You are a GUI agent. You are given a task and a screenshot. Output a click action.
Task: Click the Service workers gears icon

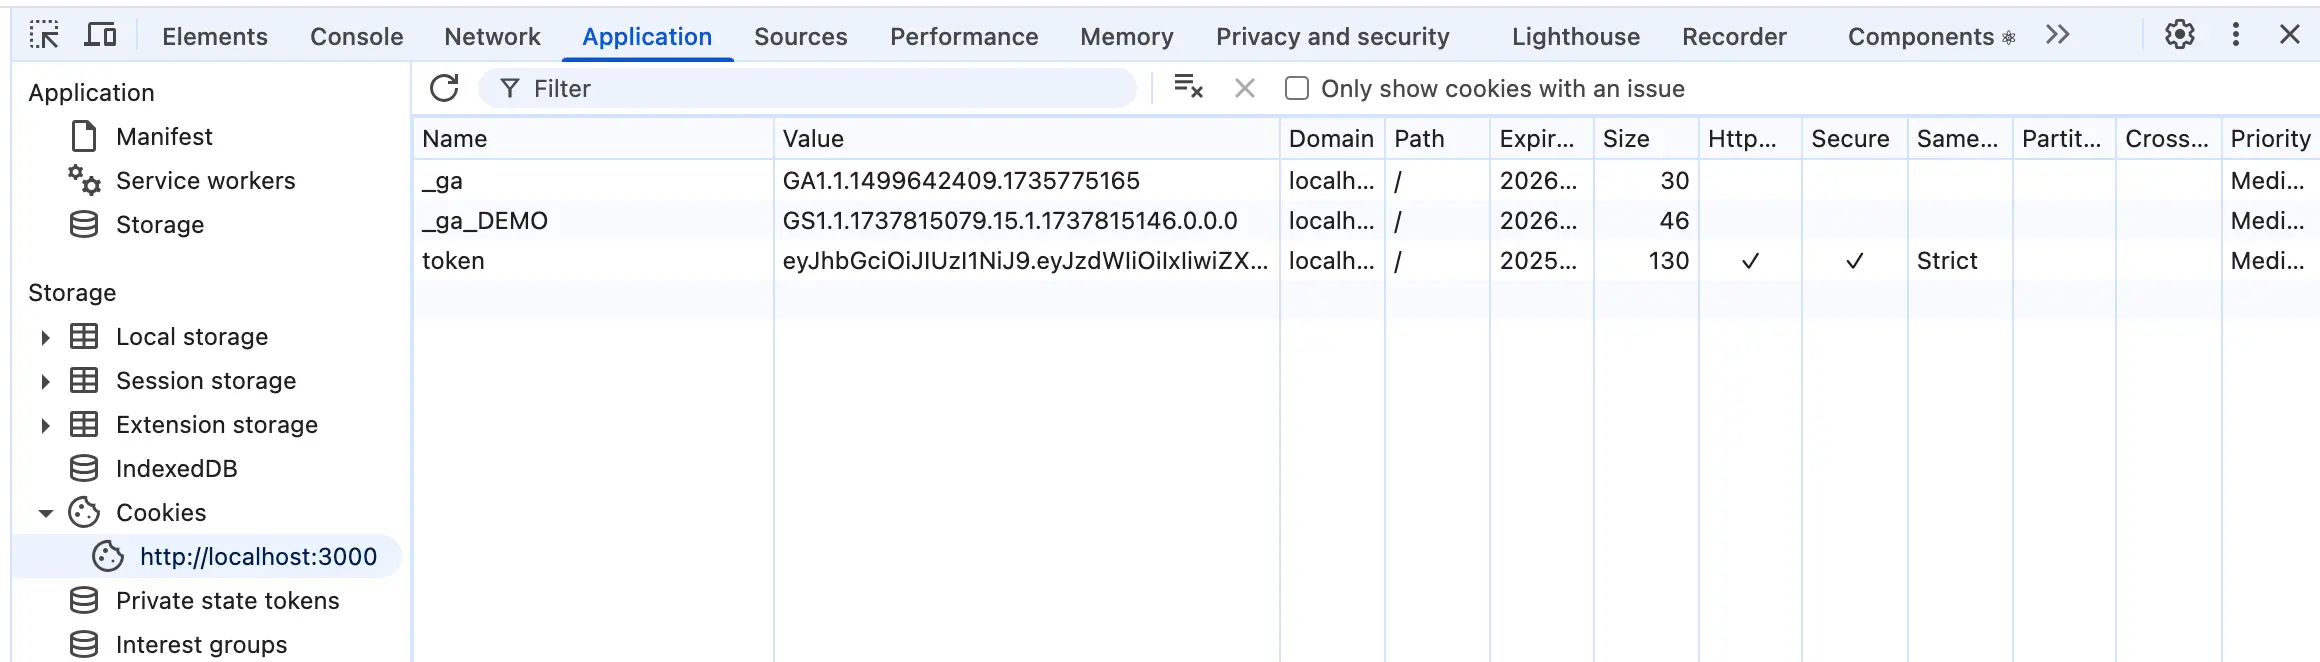(x=84, y=180)
